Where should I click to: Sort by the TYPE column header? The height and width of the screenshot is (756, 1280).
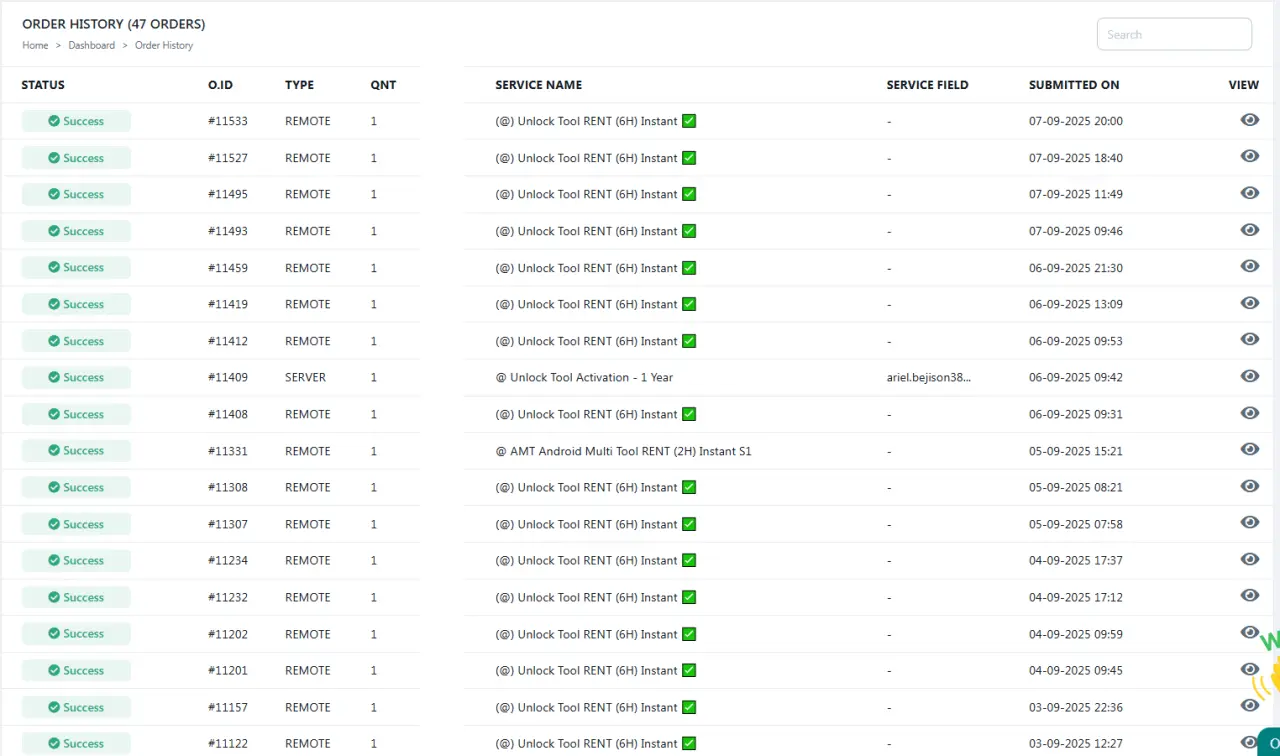[x=299, y=85]
